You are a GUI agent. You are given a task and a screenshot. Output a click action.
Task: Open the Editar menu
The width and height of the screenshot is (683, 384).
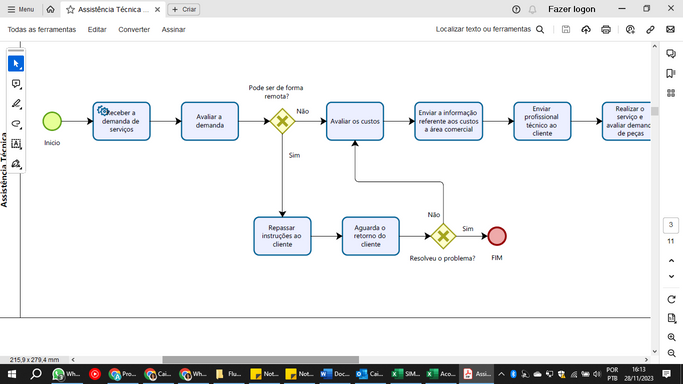pos(97,30)
